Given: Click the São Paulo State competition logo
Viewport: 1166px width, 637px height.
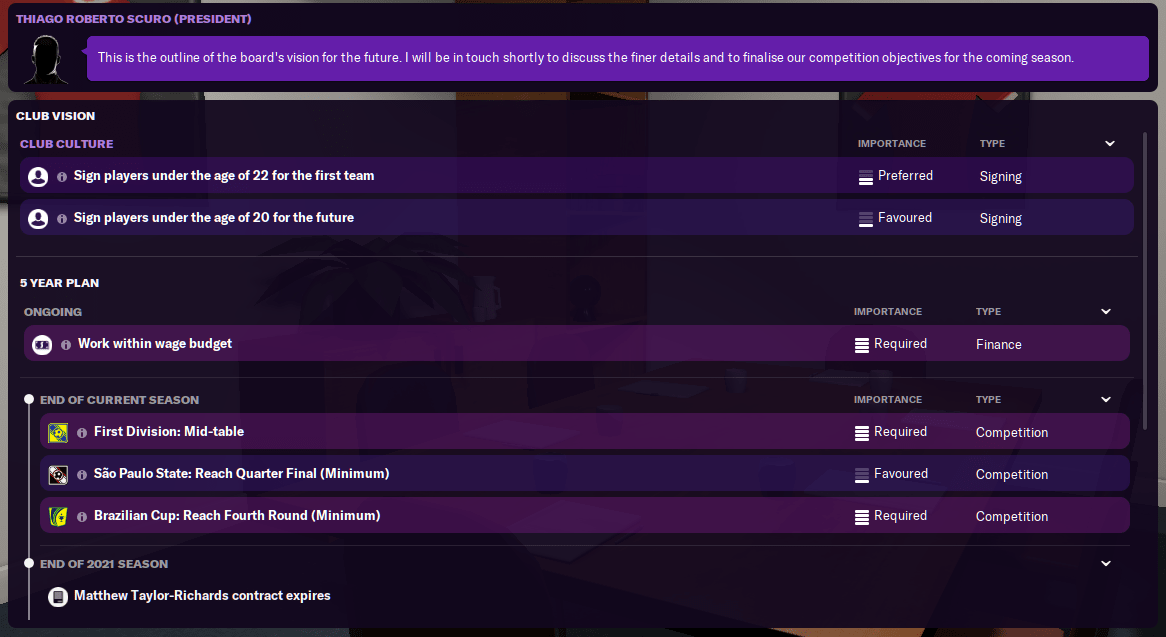Looking at the screenshot, I should (x=58, y=474).
